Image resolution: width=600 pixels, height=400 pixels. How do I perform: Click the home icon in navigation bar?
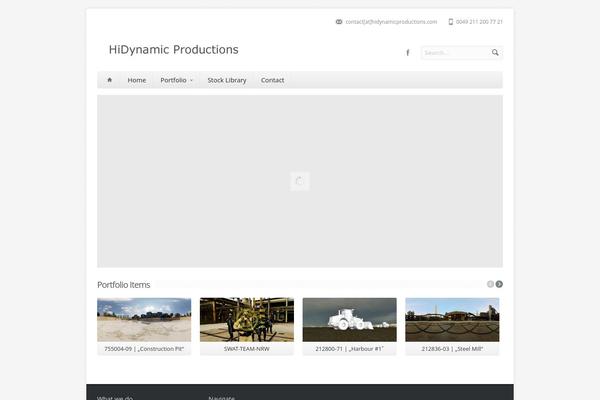(x=109, y=80)
